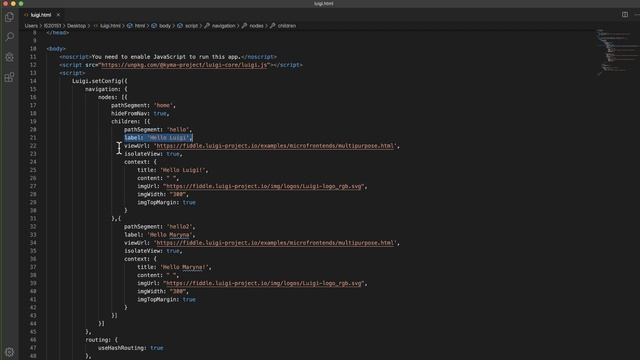Click the script breadcrumb
This screenshot has width=640, height=360.
point(191,26)
